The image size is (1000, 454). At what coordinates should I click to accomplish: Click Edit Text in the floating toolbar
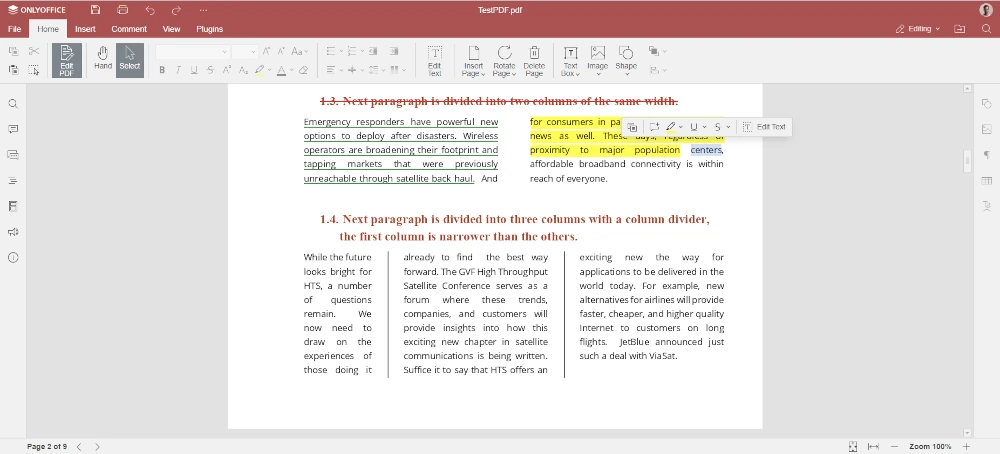click(764, 127)
